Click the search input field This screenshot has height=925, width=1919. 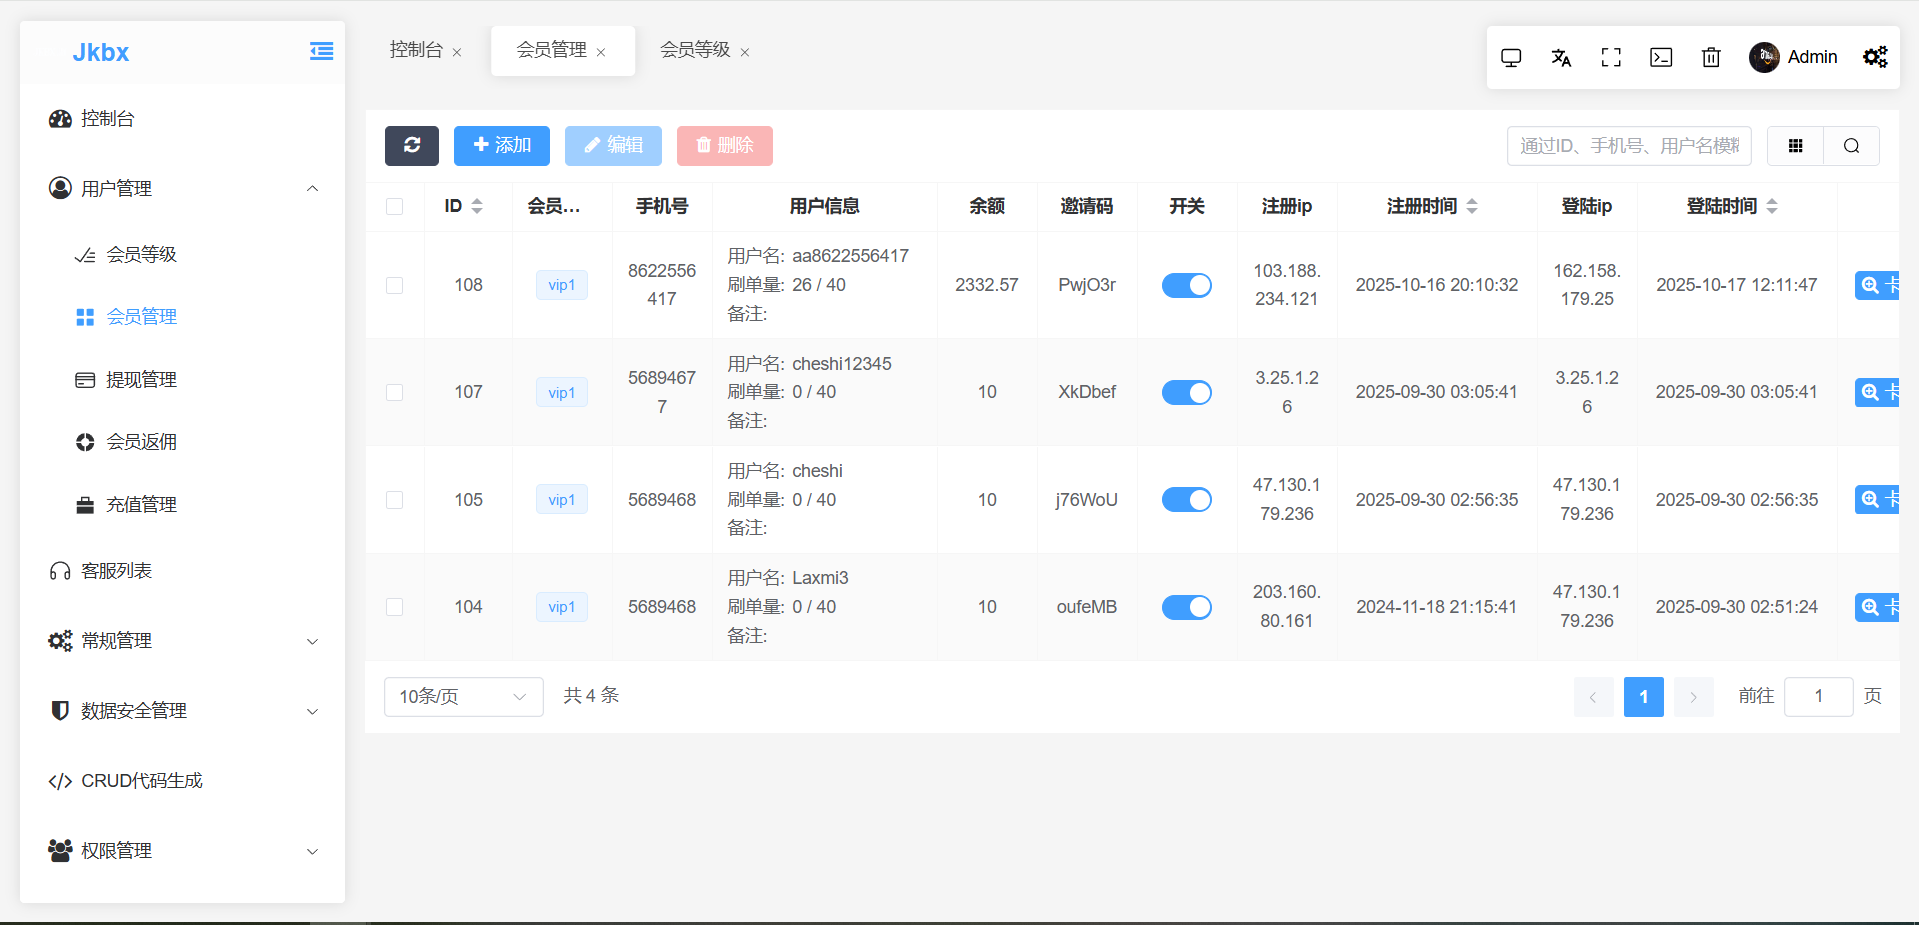point(1628,146)
